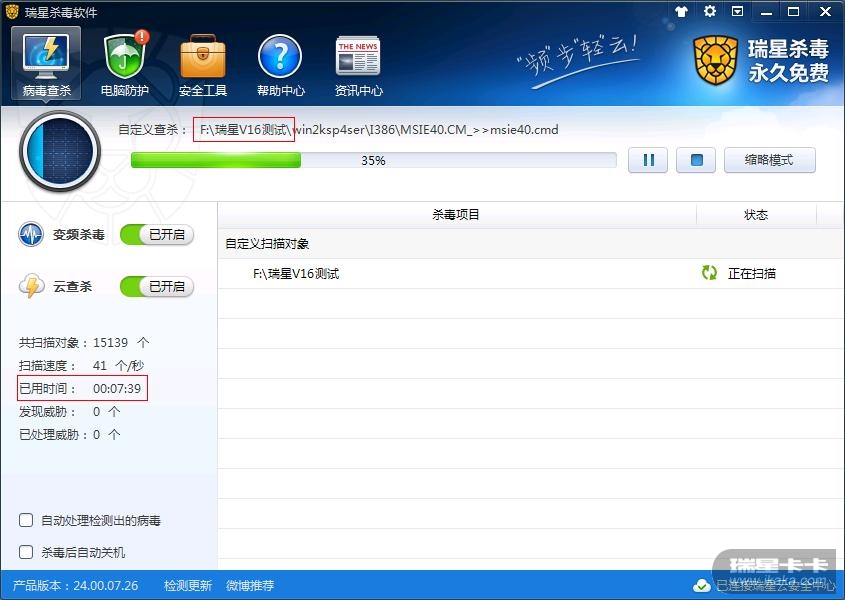Image resolution: width=845 pixels, height=600 pixels.
Task: Click the Rising lion logo at top right
Action: pos(715,60)
